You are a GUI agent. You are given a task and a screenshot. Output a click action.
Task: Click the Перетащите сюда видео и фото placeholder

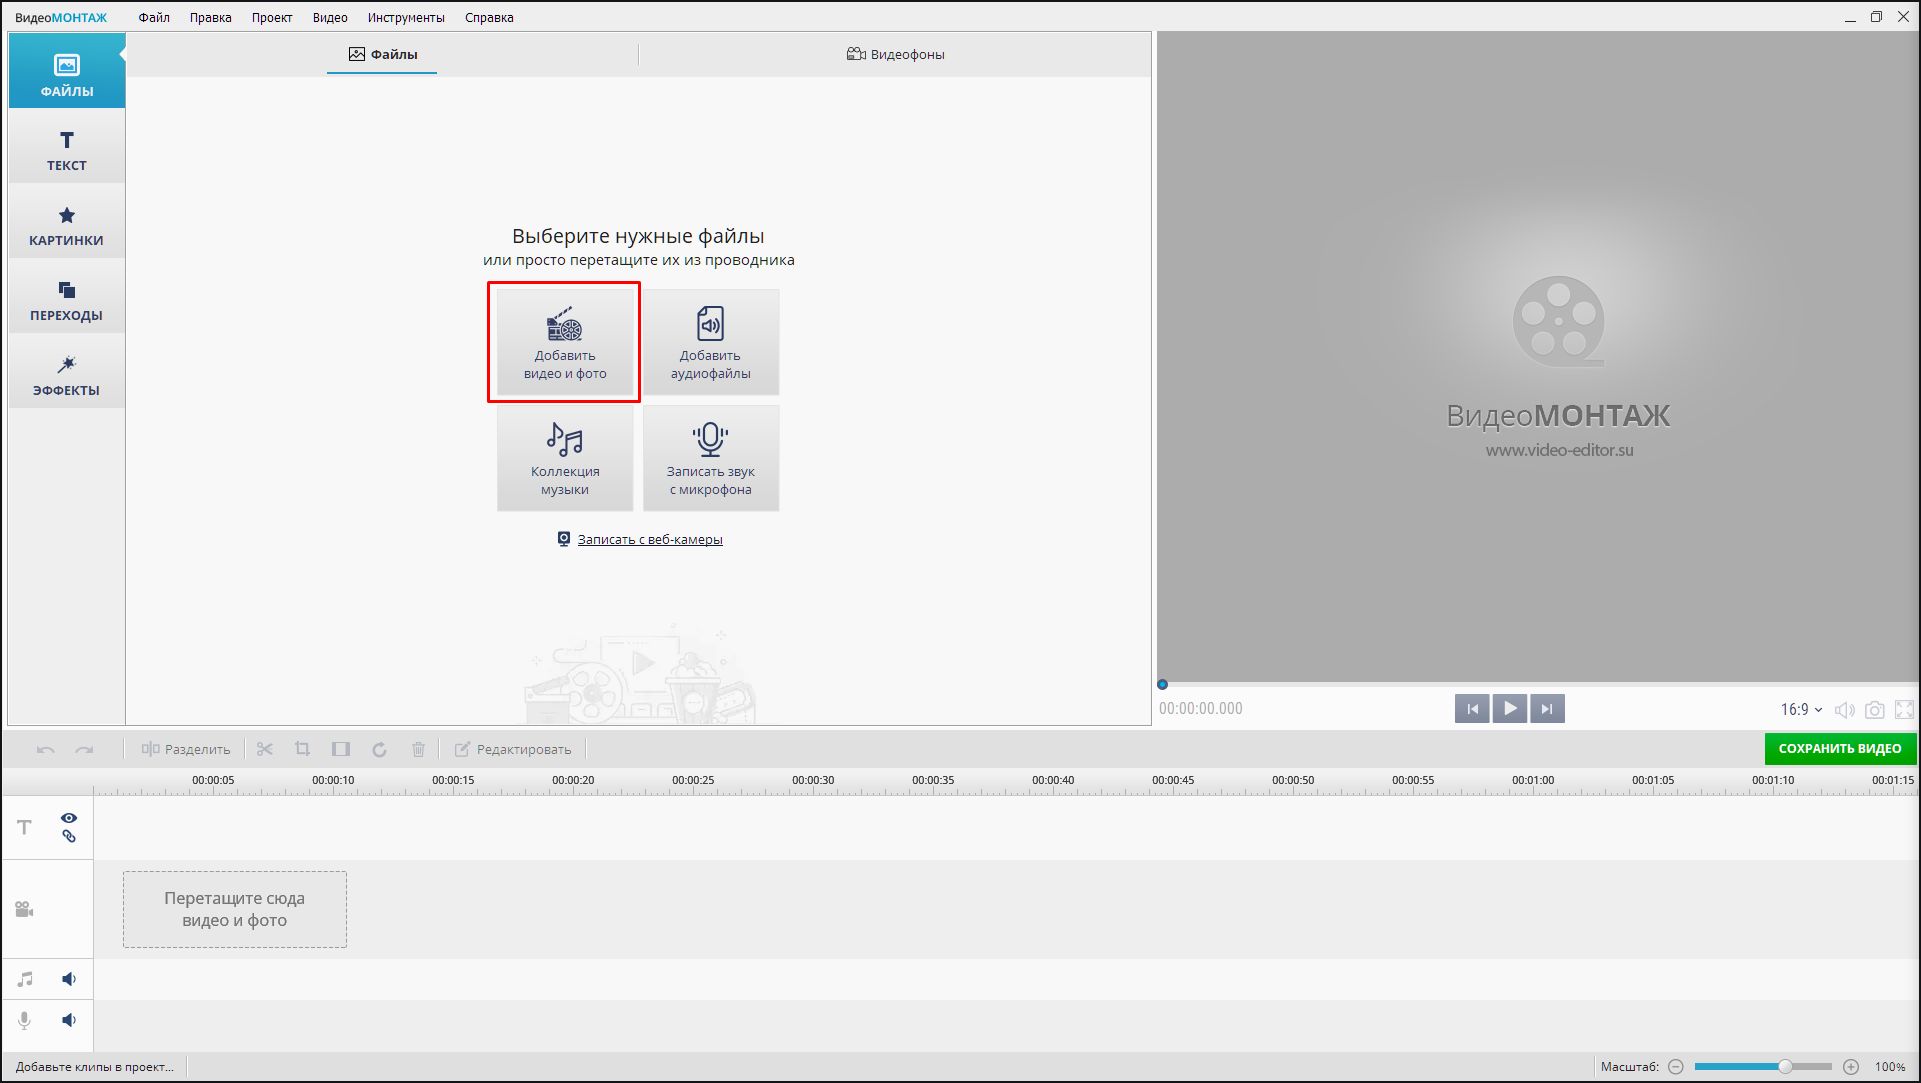pyautogui.click(x=235, y=909)
